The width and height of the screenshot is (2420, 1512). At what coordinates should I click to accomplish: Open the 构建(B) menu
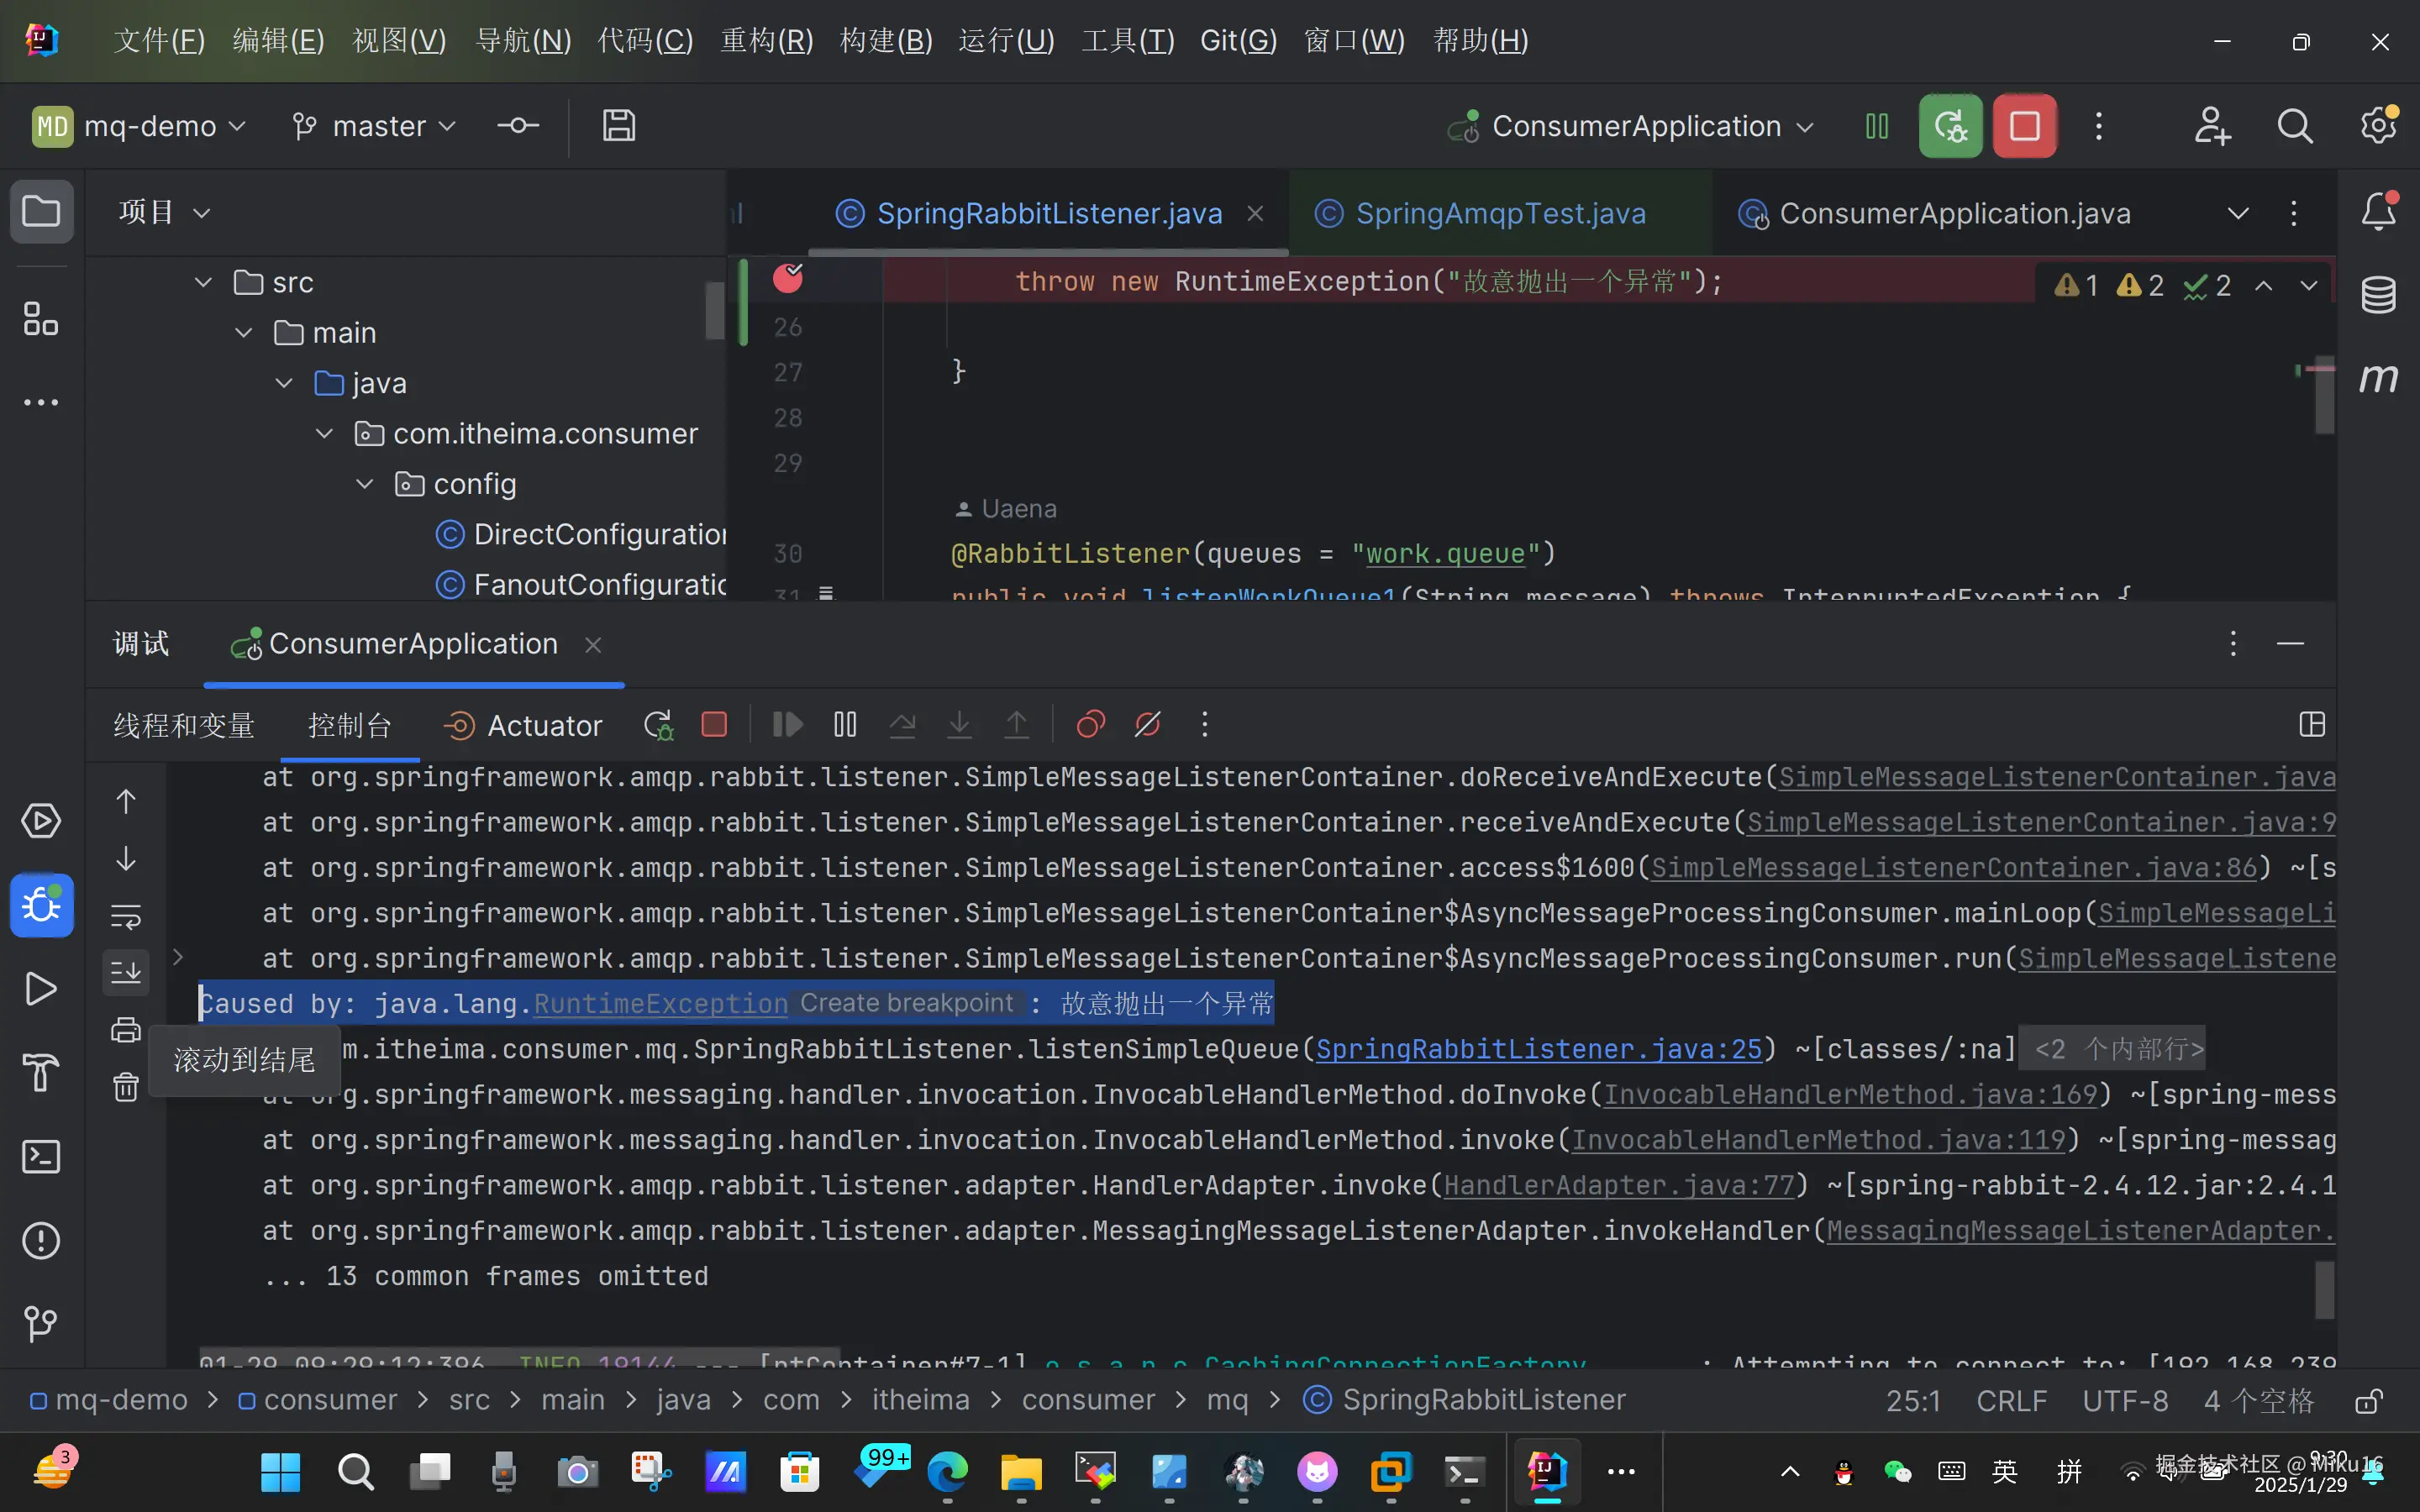[x=885, y=41]
